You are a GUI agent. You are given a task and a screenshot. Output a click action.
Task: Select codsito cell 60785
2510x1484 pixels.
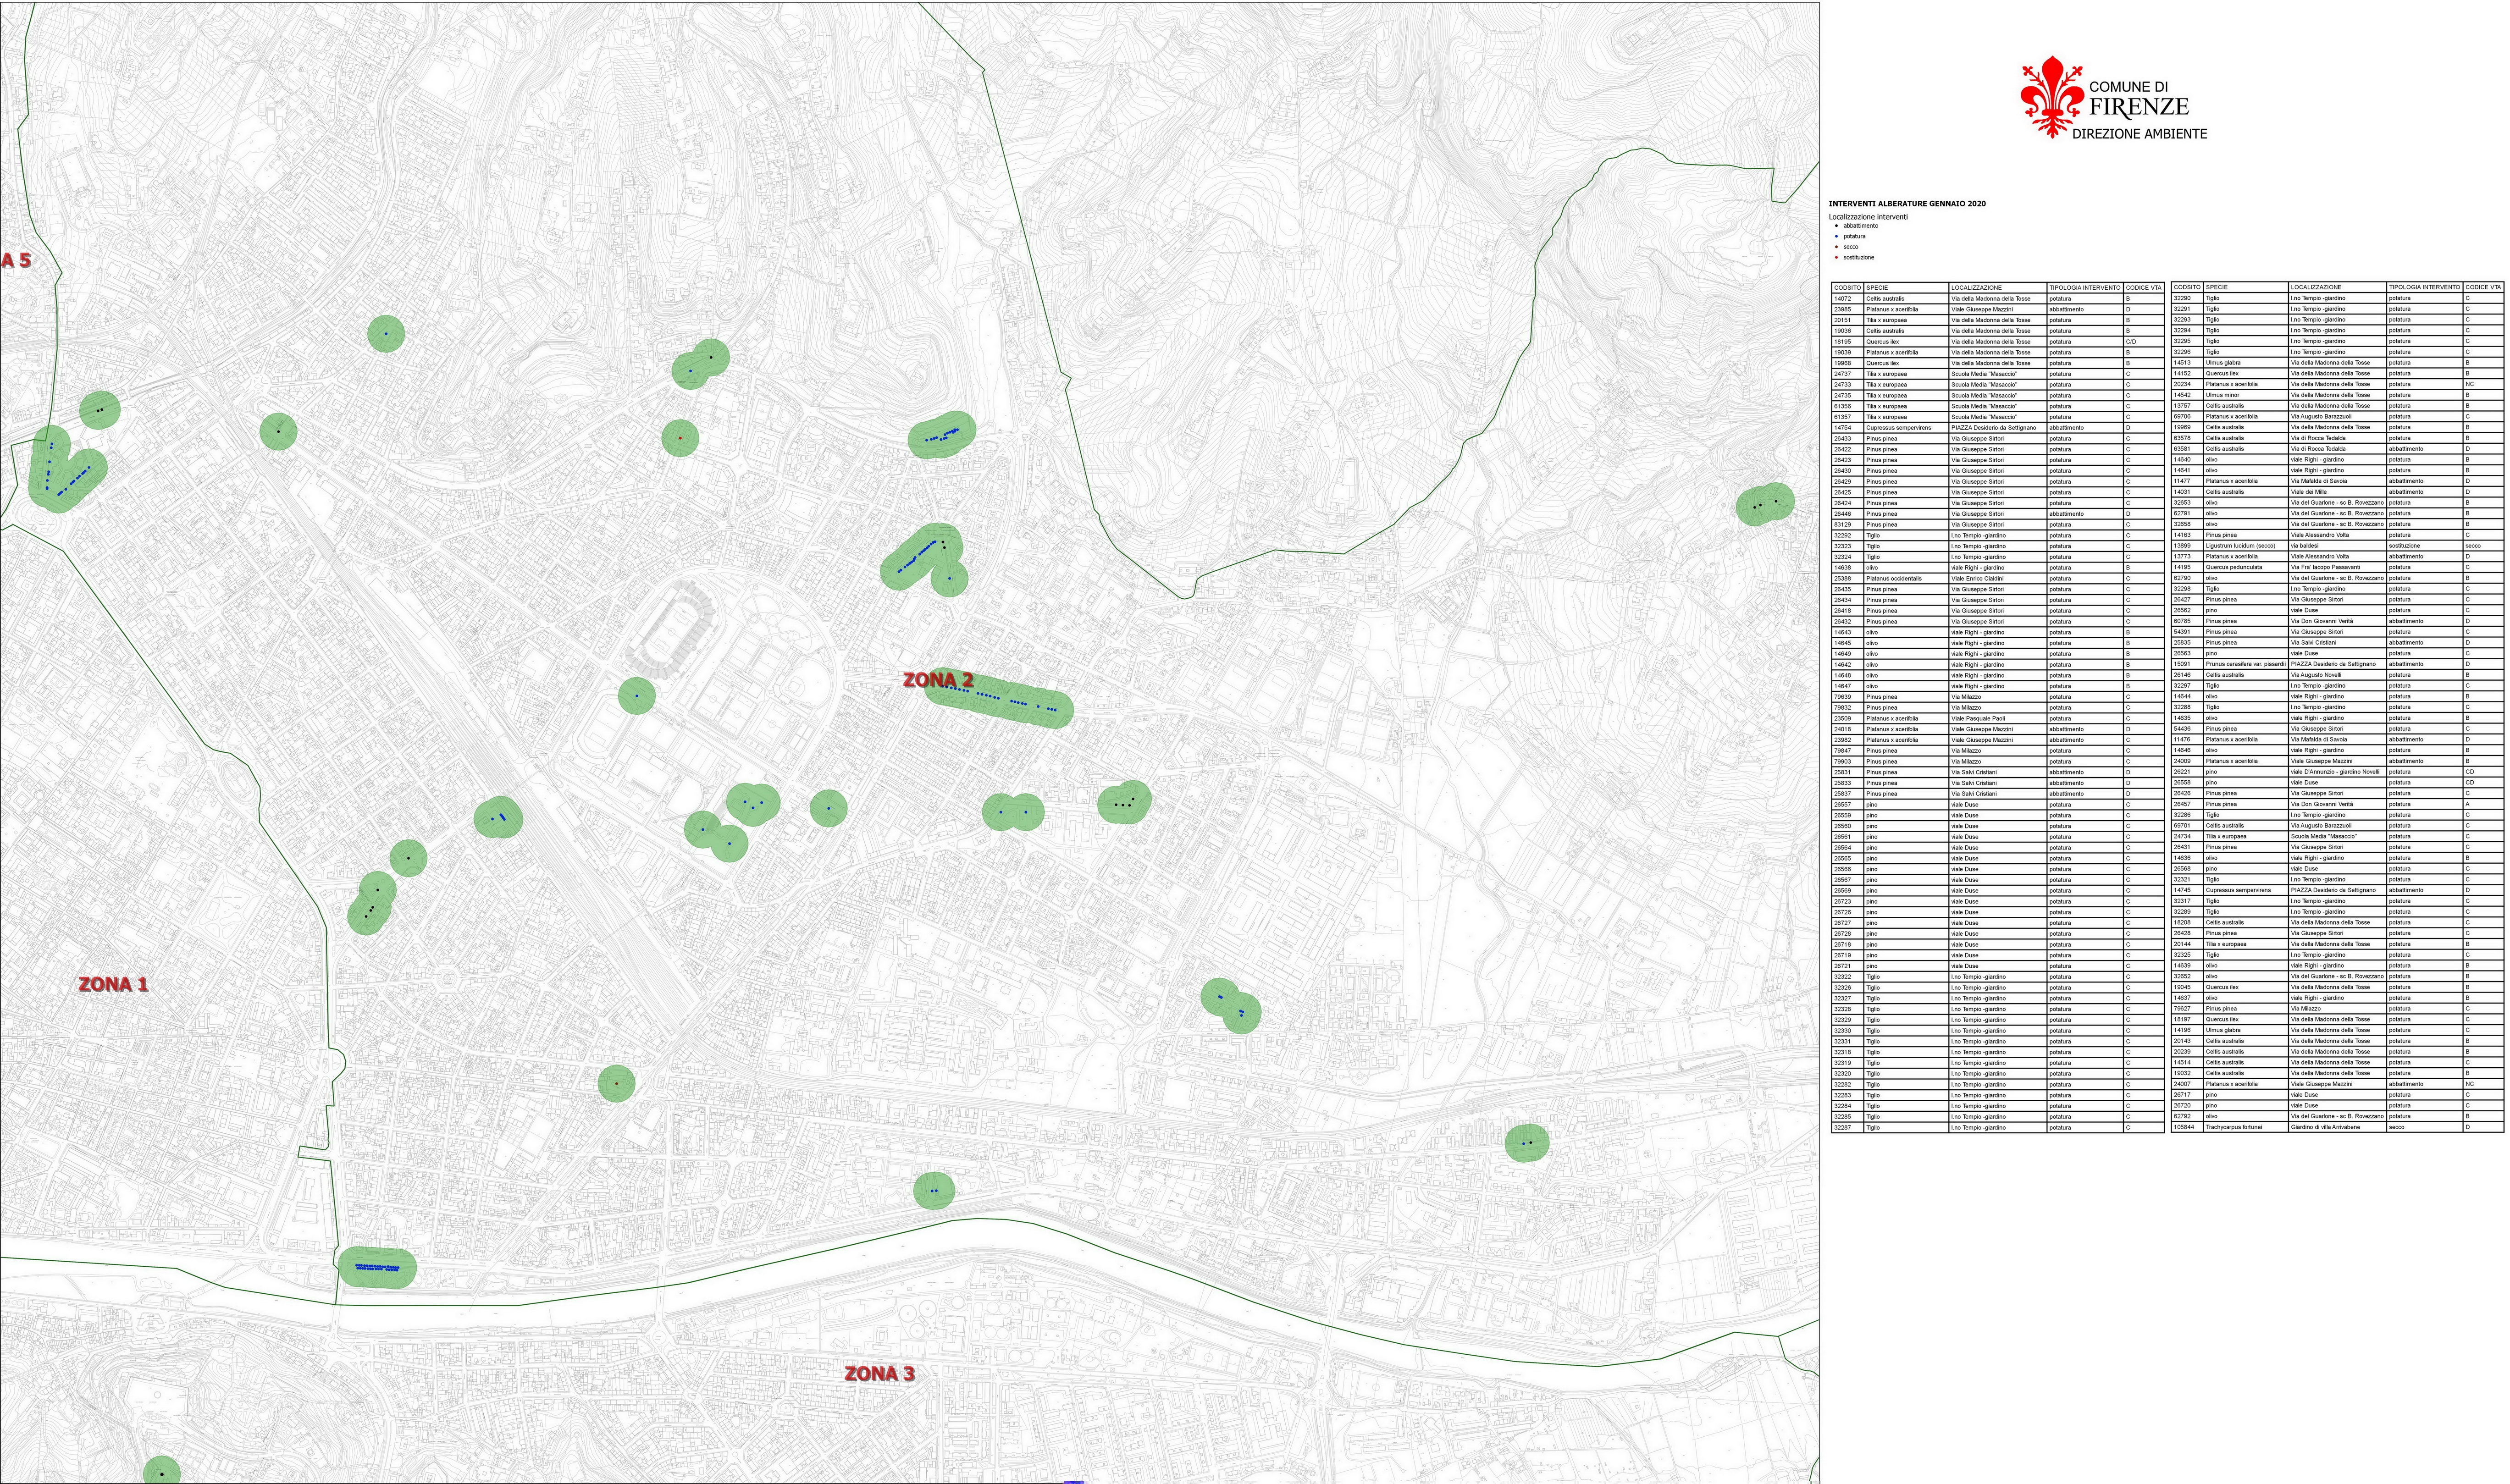point(2187,622)
